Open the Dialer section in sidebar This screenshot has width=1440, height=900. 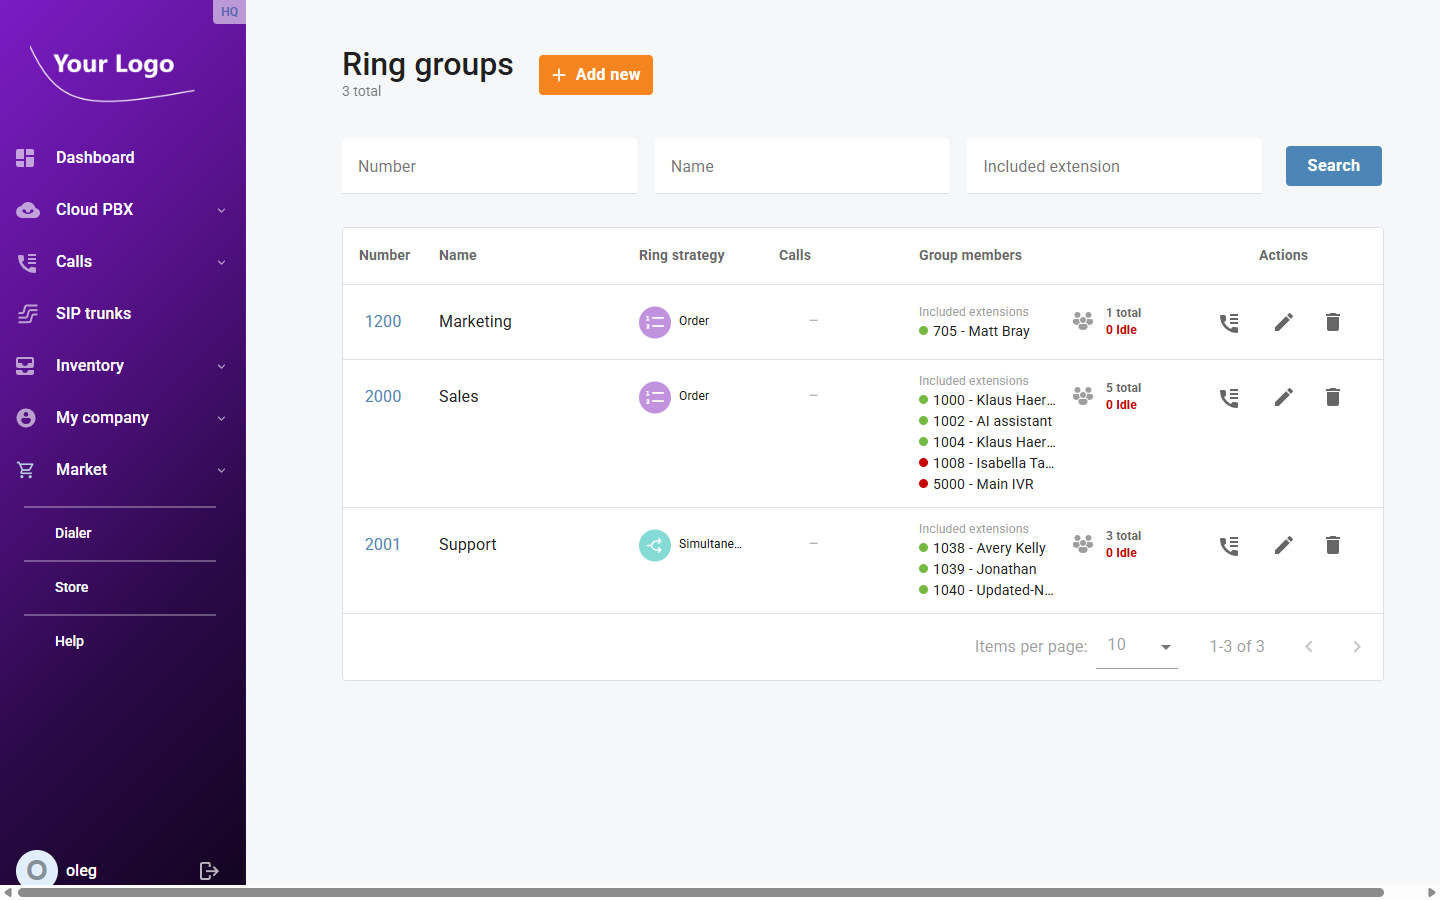[73, 533]
